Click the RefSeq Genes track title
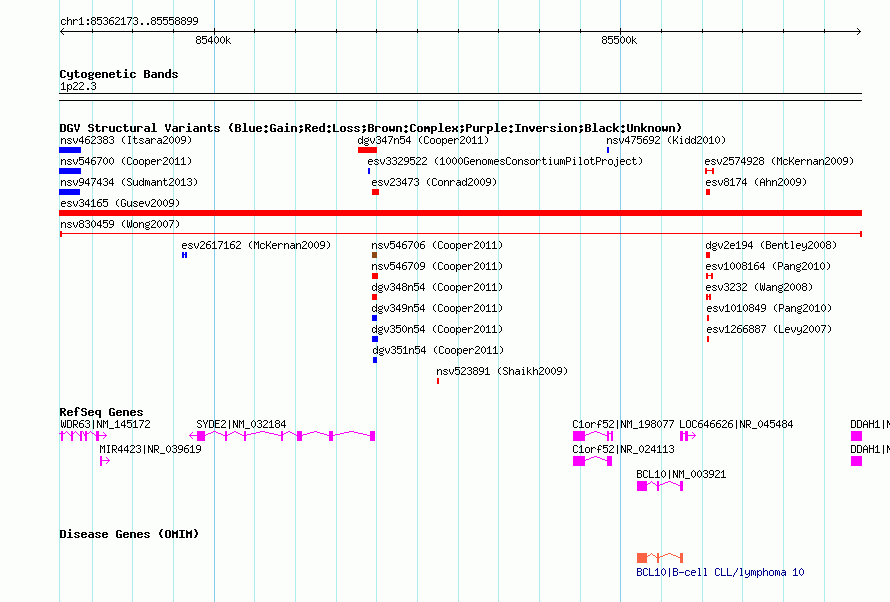 pyautogui.click(x=101, y=412)
